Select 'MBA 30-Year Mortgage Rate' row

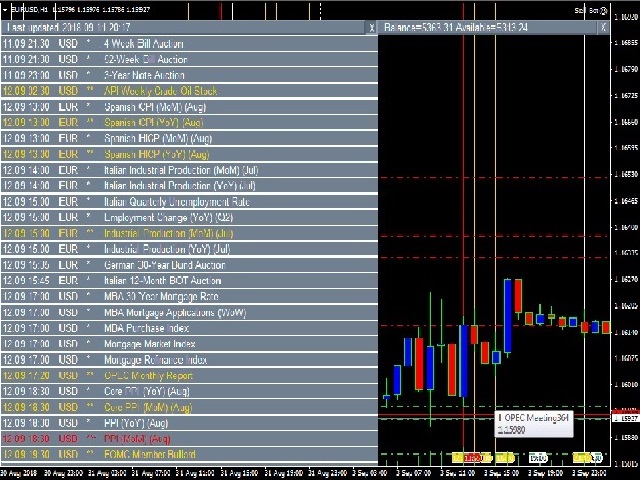(x=189, y=296)
